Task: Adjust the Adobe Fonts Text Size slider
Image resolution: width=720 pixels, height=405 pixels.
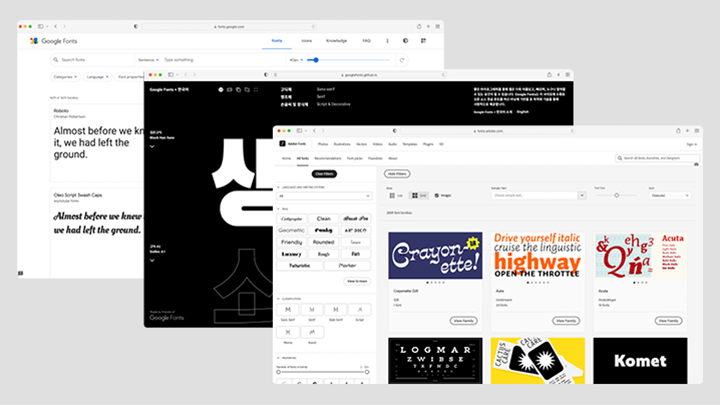Action: tap(616, 196)
